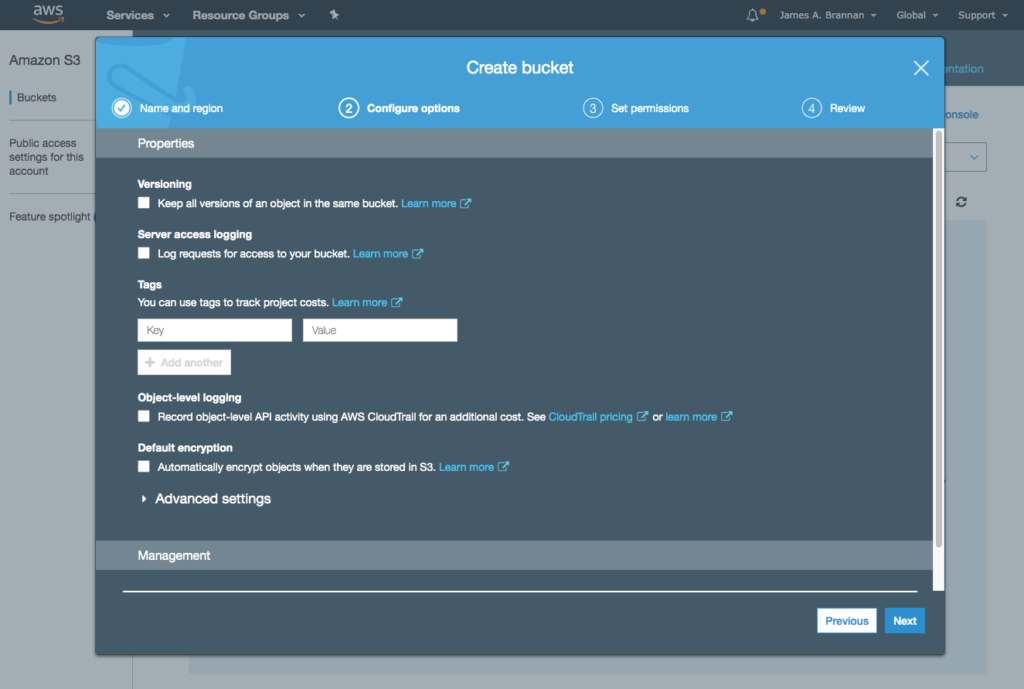This screenshot has width=1024, height=689.
Task: Enable Default encryption checkbox
Action: [x=144, y=467]
